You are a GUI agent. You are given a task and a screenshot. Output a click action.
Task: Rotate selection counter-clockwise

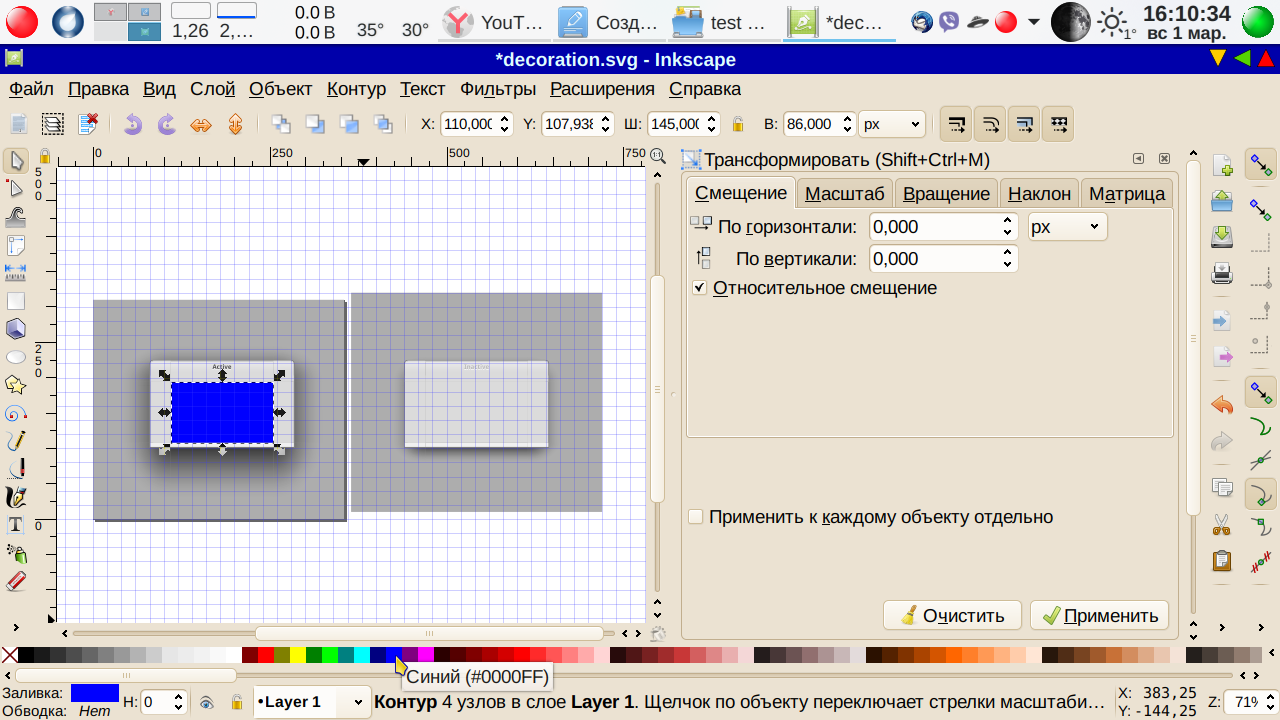point(133,124)
